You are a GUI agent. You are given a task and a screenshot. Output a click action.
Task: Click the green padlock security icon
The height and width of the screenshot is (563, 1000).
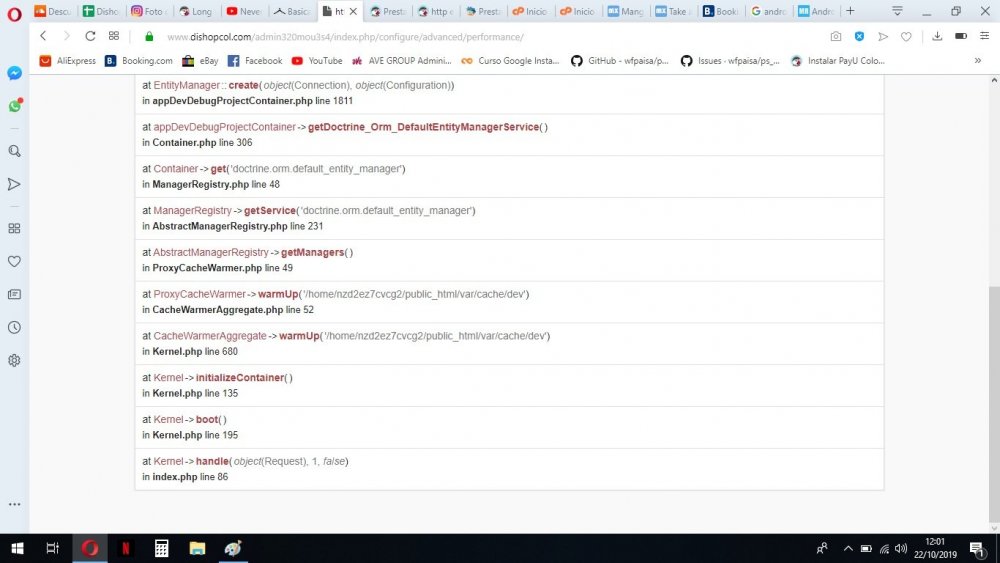149,36
